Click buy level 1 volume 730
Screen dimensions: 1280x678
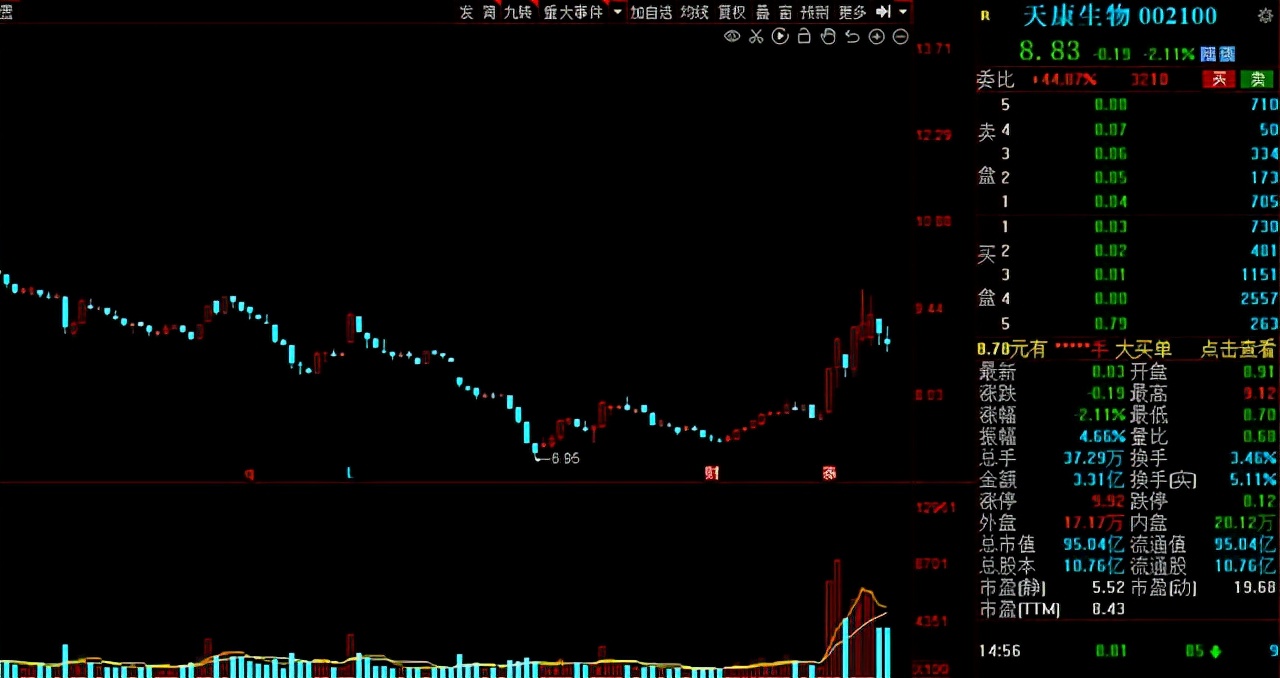coord(1263,227)
